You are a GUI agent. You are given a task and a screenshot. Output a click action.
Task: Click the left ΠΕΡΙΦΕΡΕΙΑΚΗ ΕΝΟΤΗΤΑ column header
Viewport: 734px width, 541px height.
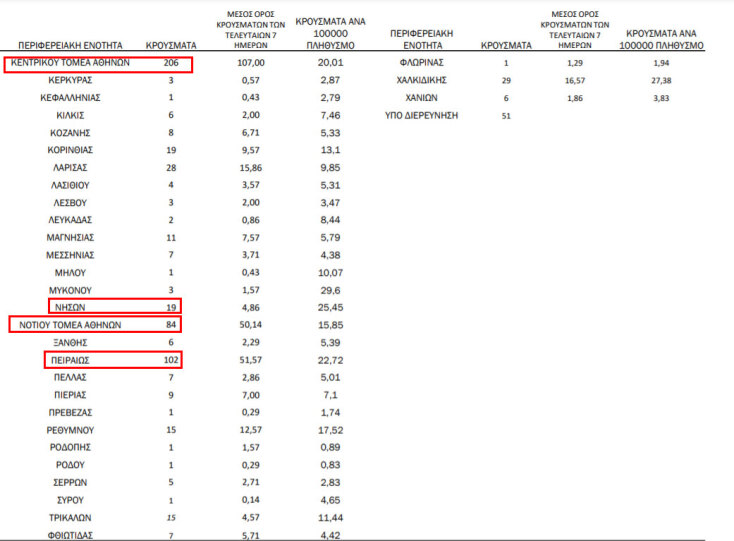pos(70,45)
